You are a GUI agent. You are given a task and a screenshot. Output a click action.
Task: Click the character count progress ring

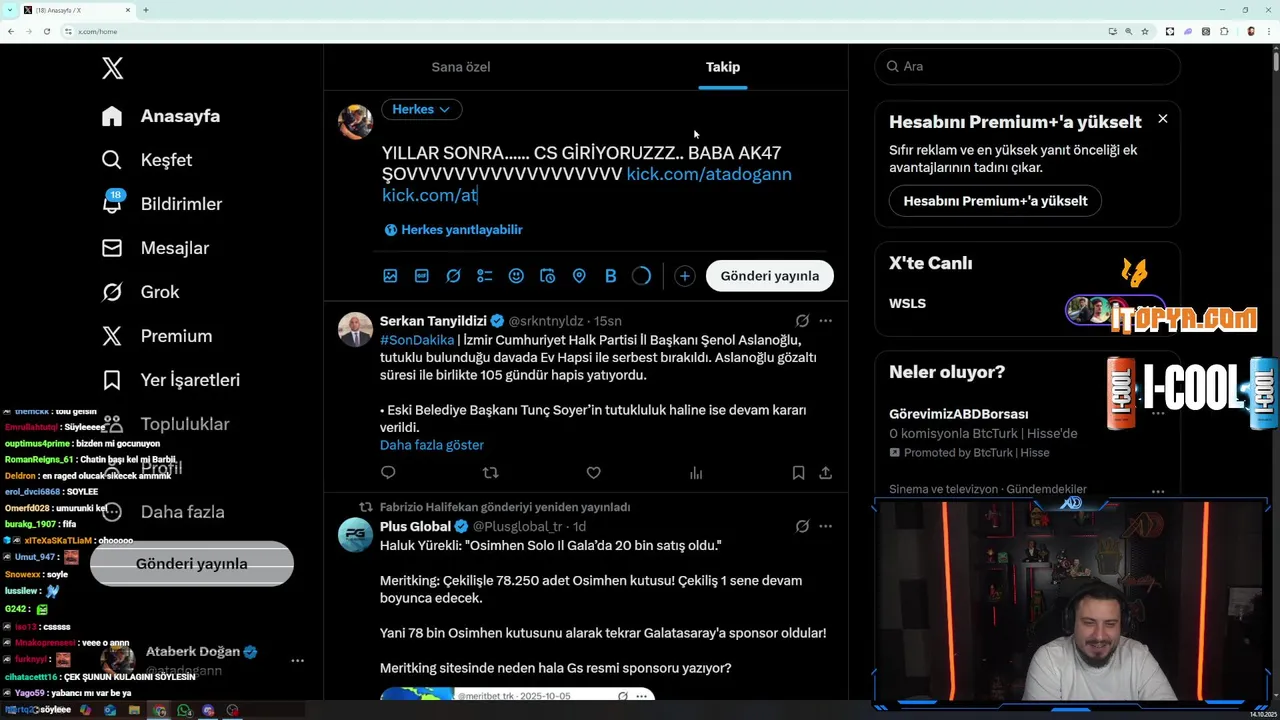coord(642,276)
